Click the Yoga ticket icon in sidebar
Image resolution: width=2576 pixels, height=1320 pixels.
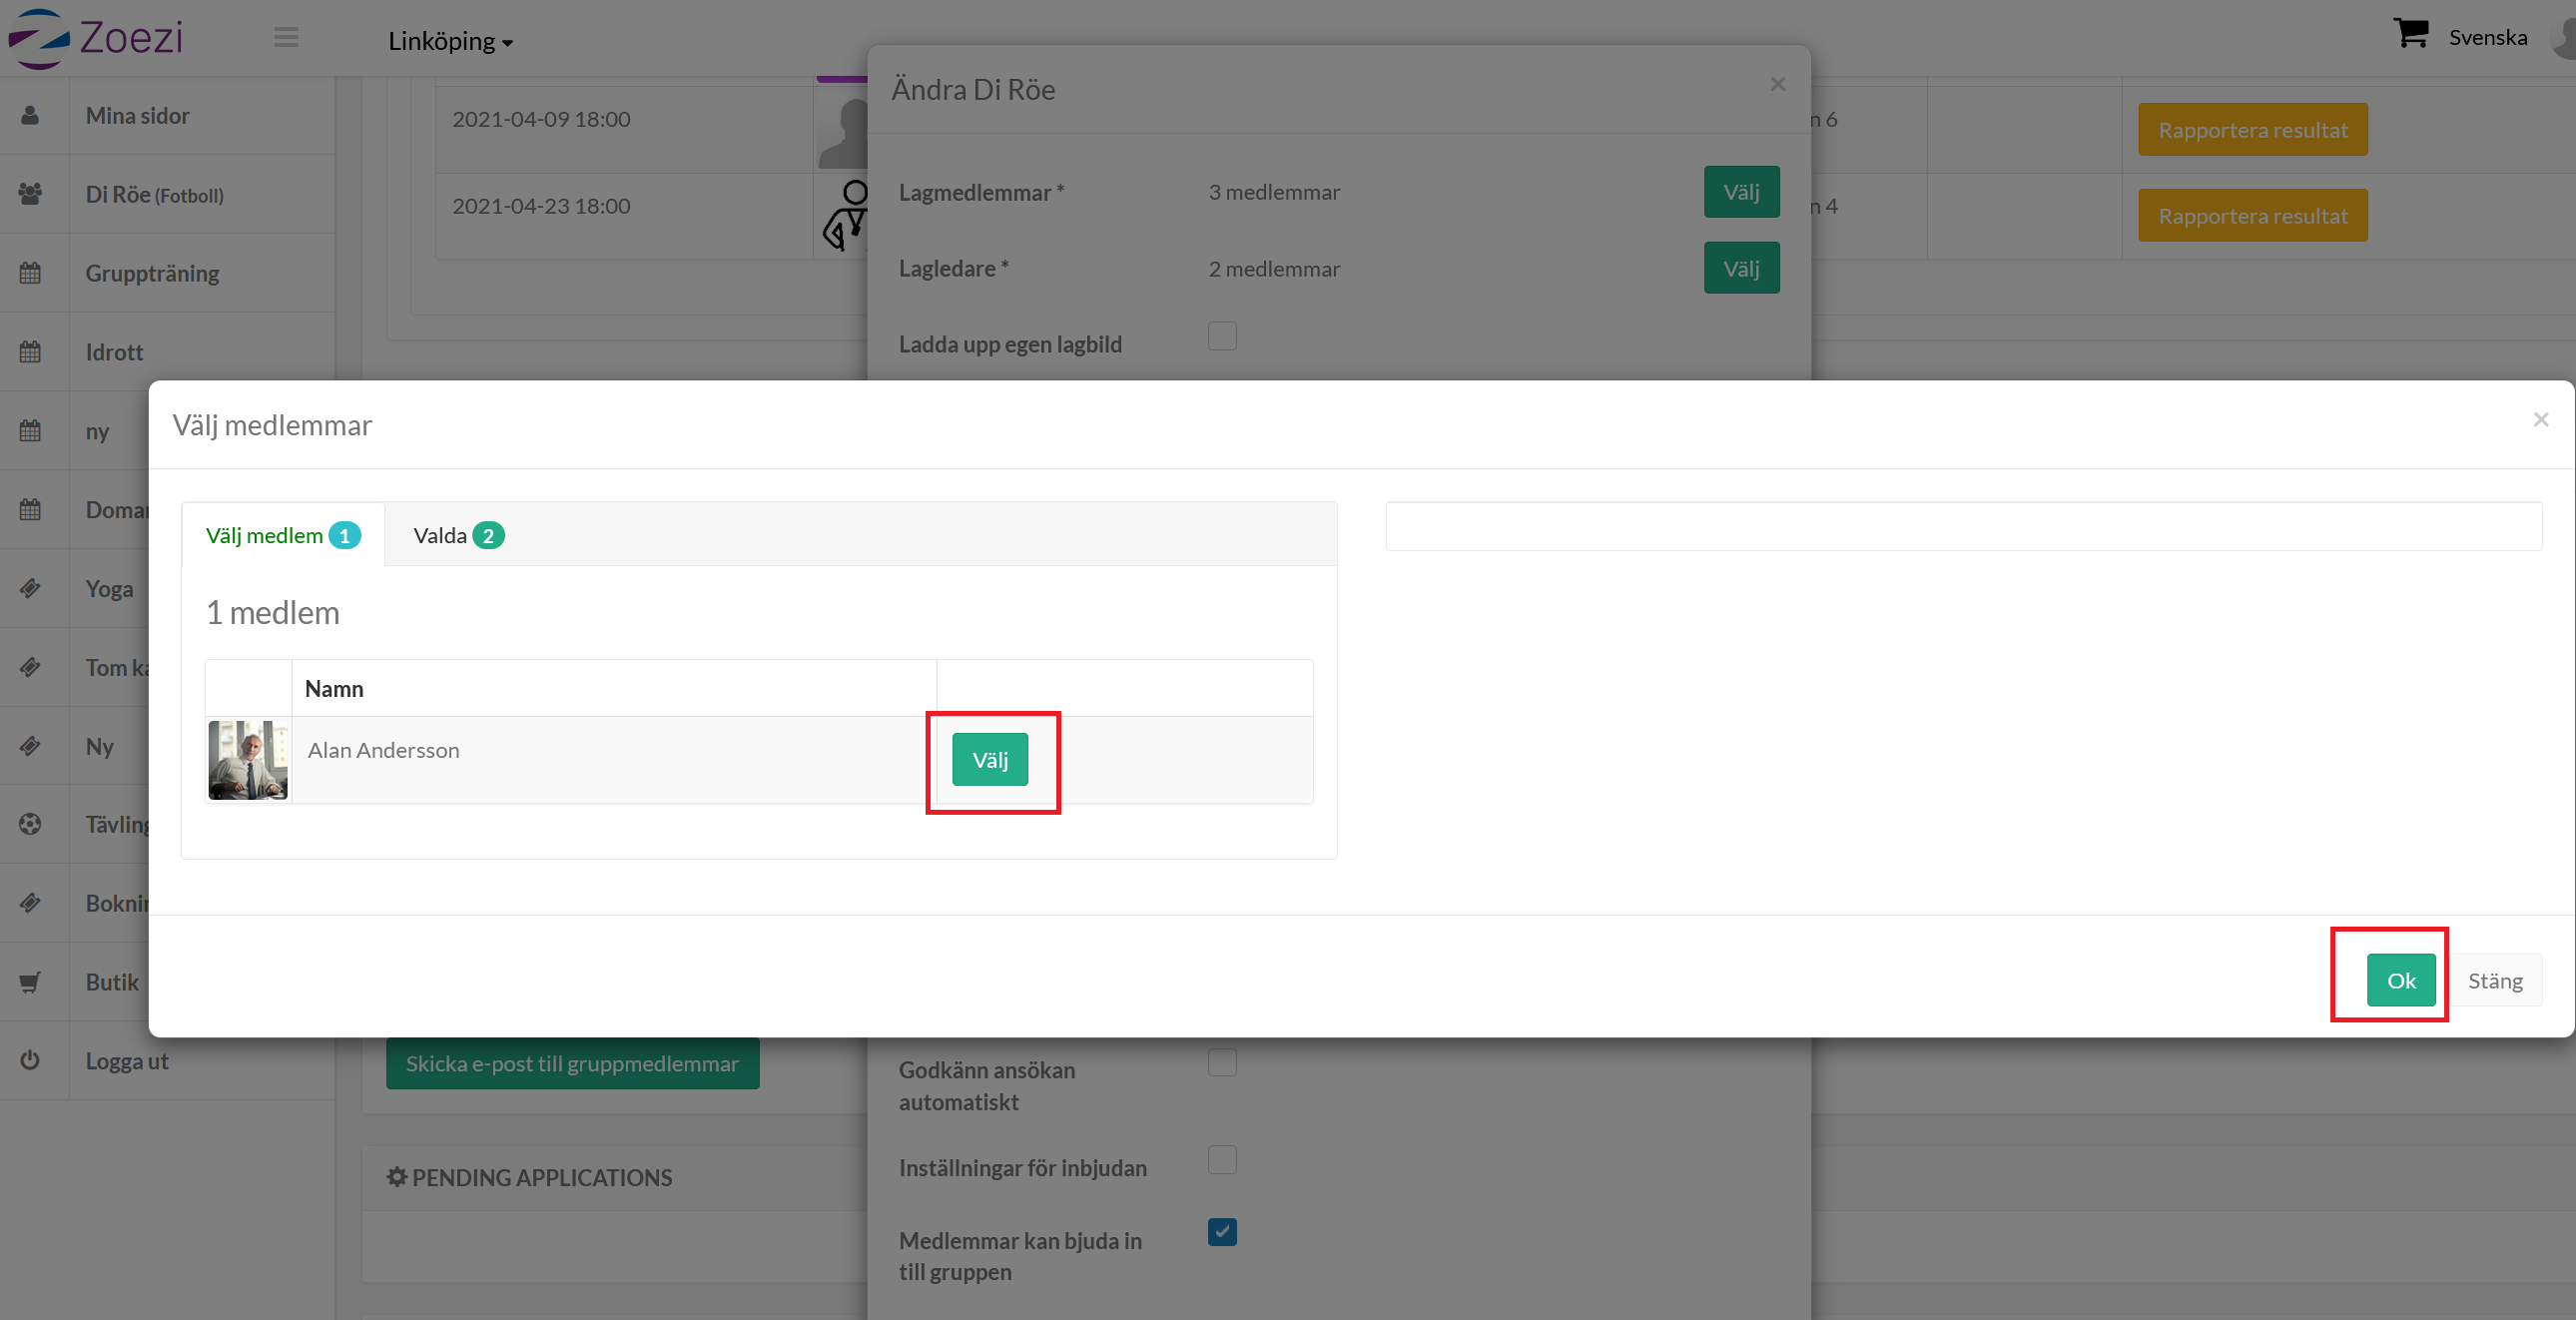click(x=30, y=588)
